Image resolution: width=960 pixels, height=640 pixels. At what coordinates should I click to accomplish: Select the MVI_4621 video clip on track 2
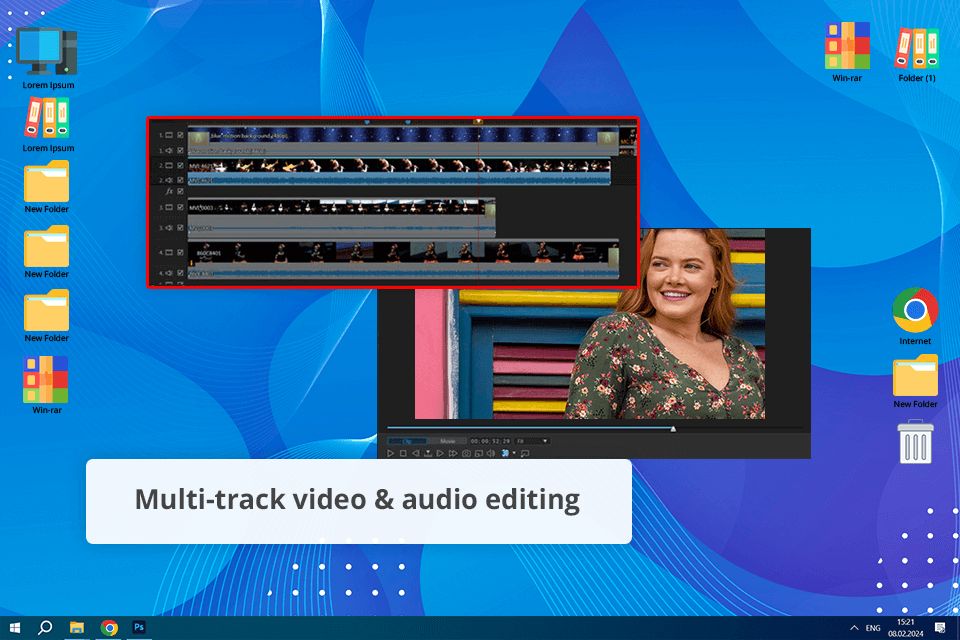[x=399, y=165]
